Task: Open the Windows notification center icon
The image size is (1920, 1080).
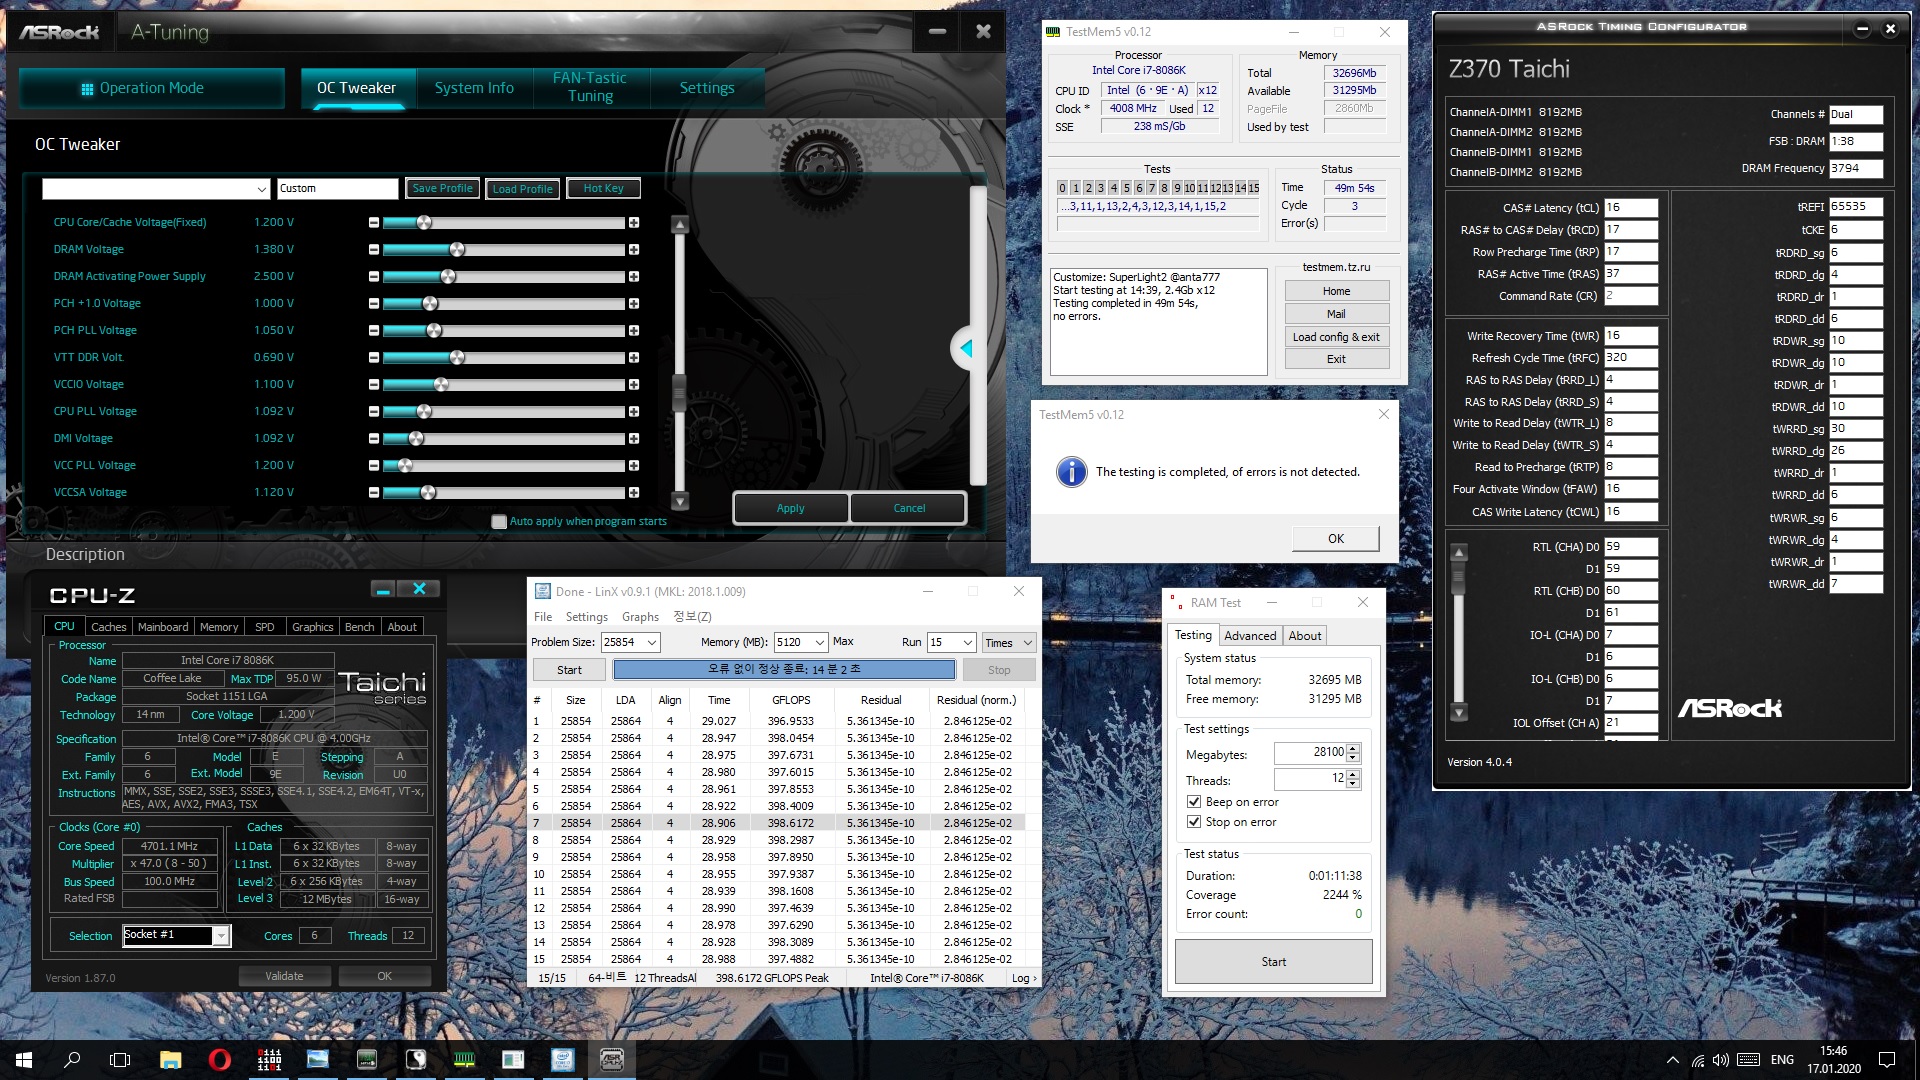Action: click(x=1887, y=1060)
